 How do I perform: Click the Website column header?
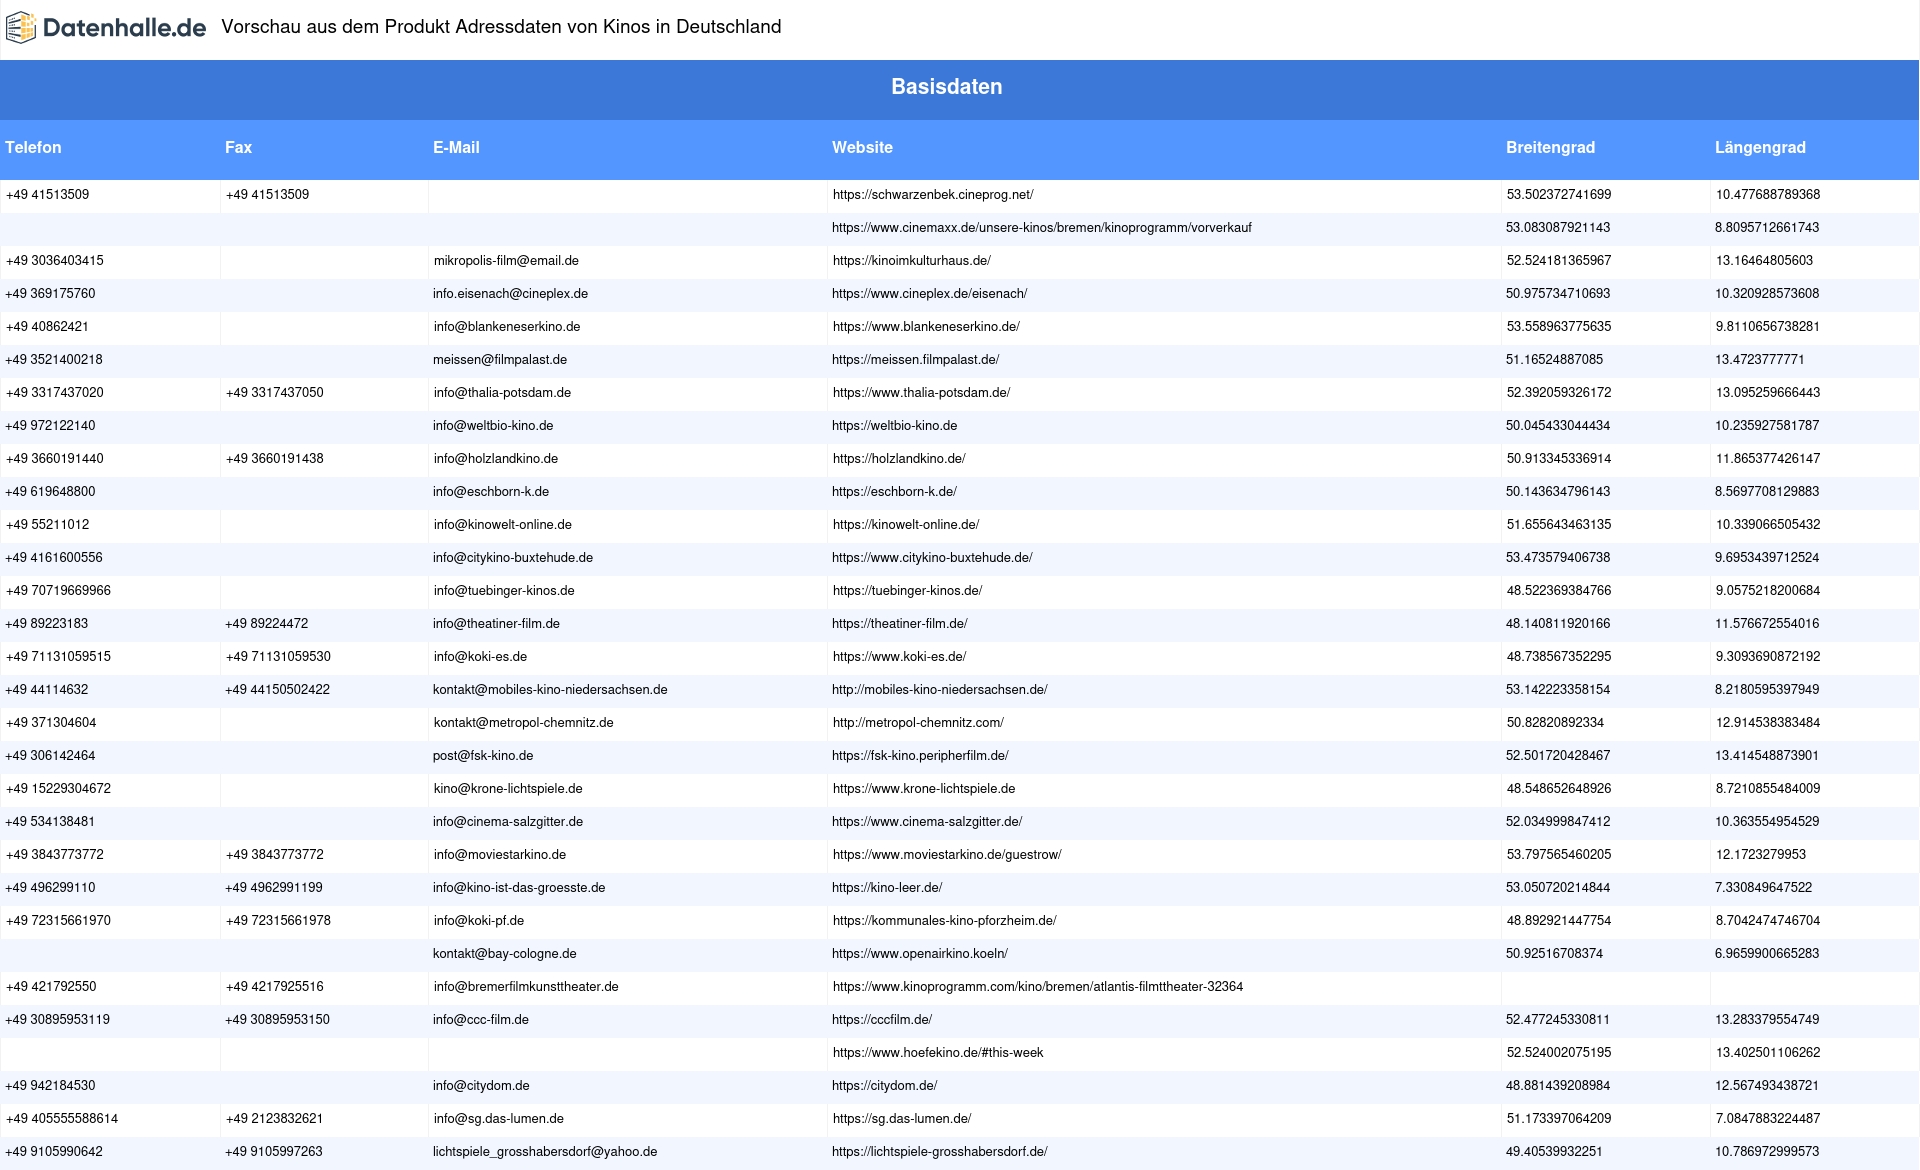[x=862, y=147]
